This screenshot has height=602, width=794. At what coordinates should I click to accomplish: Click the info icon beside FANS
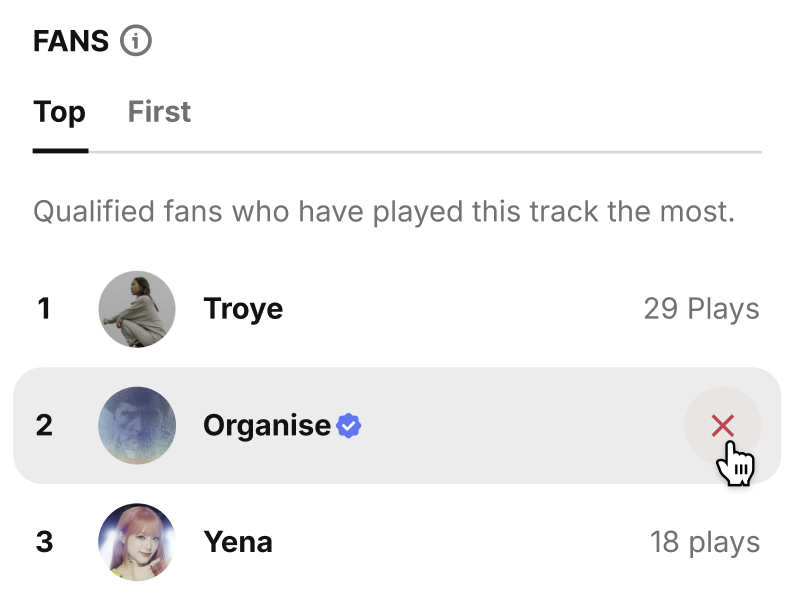click(x=136, y=41)
